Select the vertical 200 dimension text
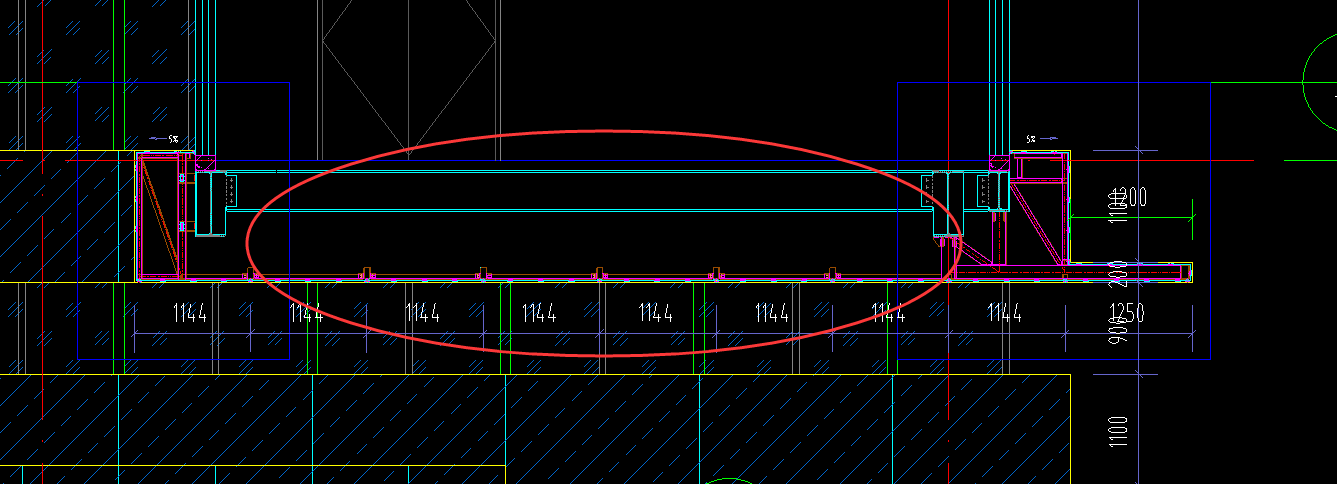1337x484 pixels. coord(1119,271)
